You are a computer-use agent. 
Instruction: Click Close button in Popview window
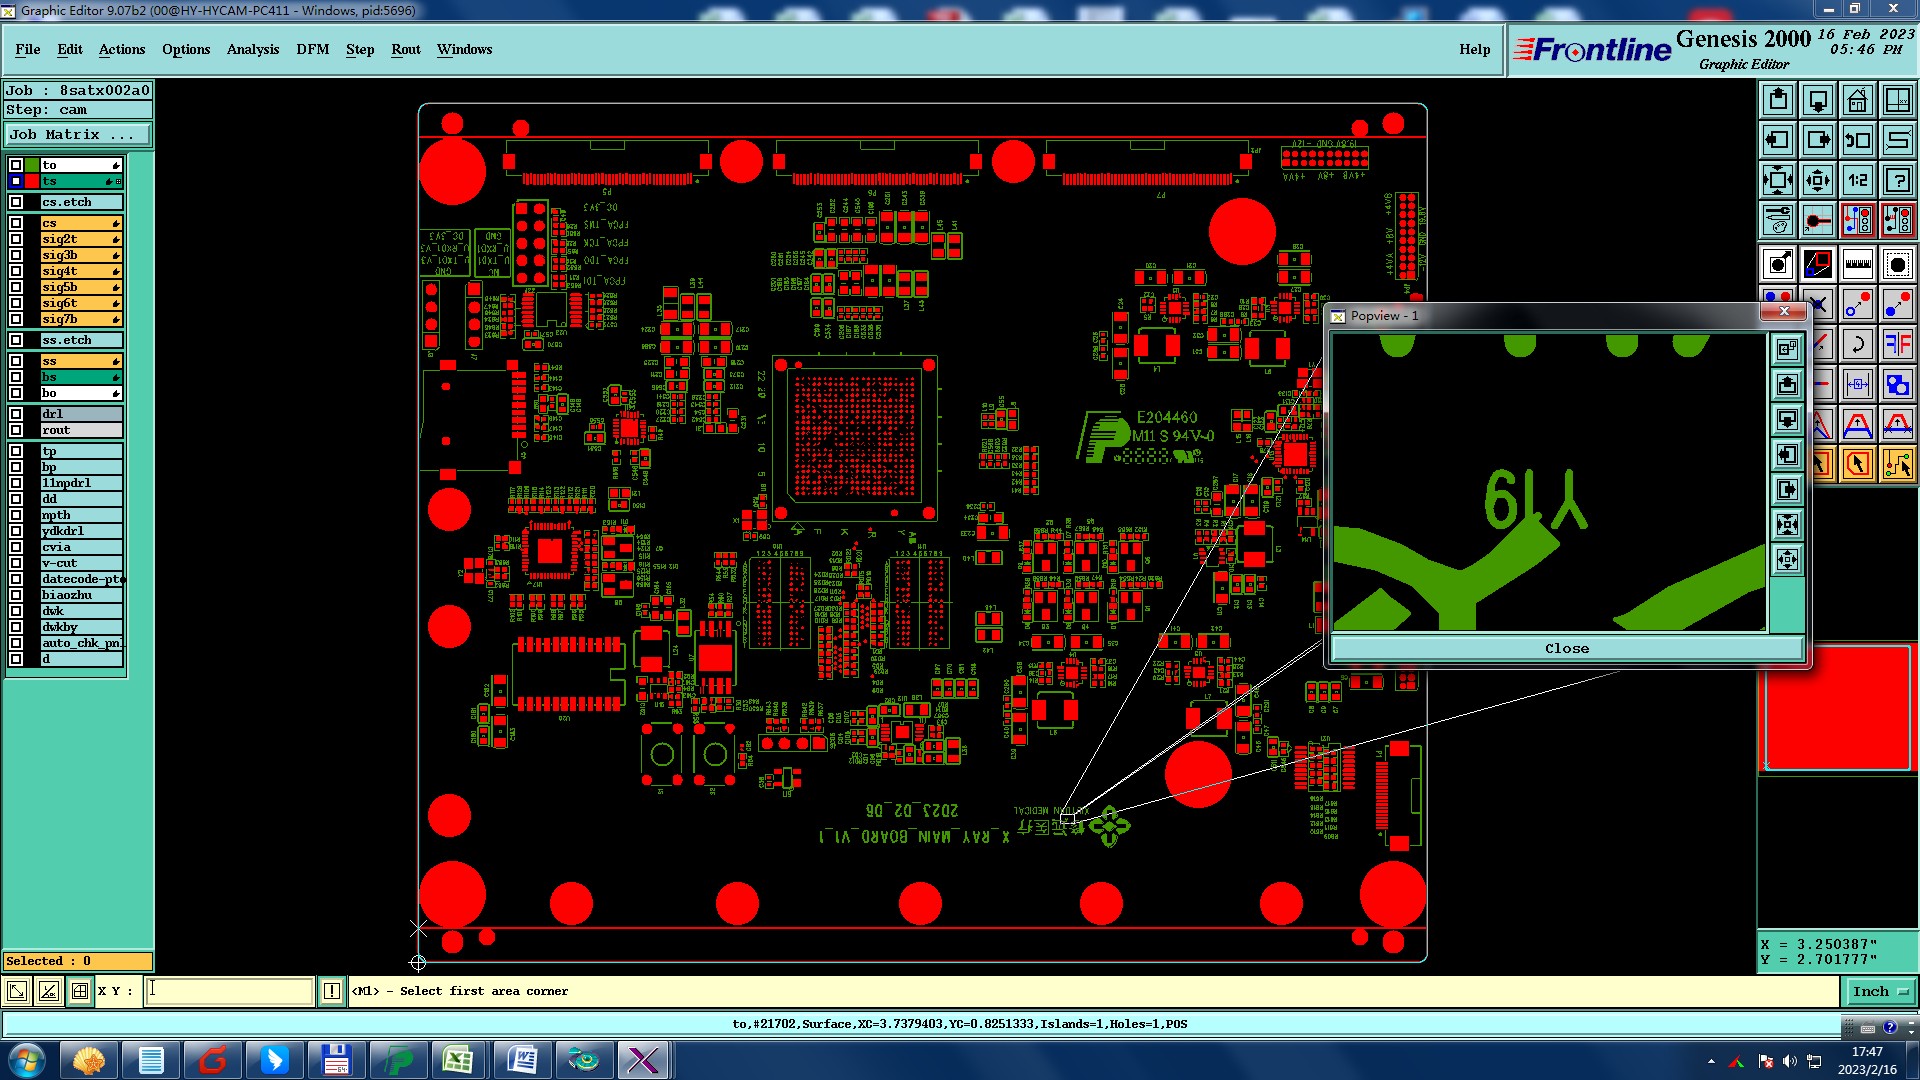pos(1566,648)
